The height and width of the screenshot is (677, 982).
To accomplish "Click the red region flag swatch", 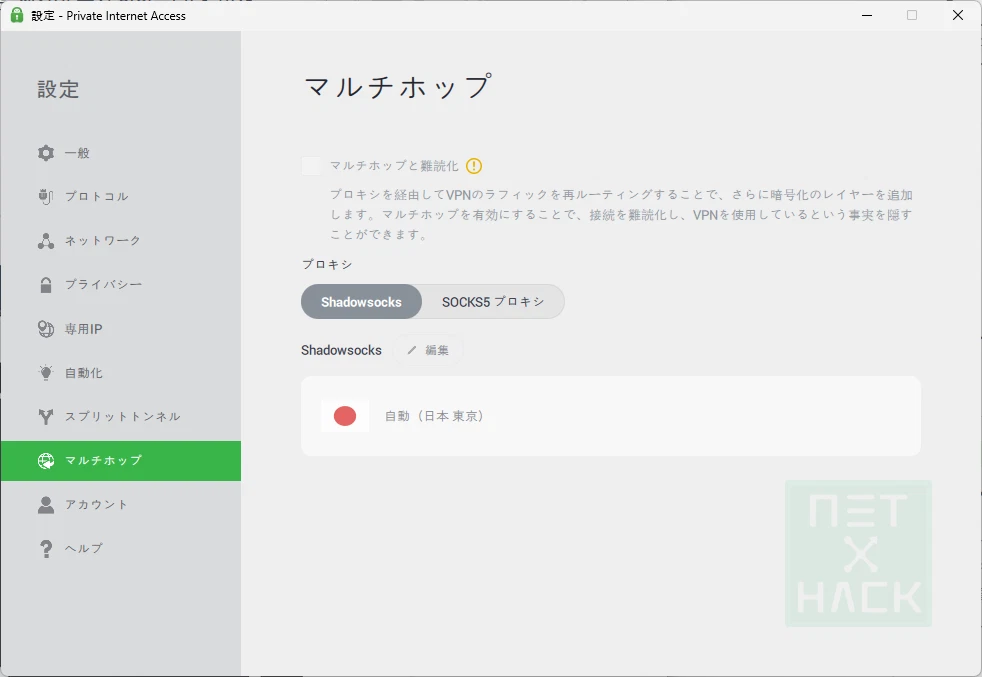I will [344, 414].
